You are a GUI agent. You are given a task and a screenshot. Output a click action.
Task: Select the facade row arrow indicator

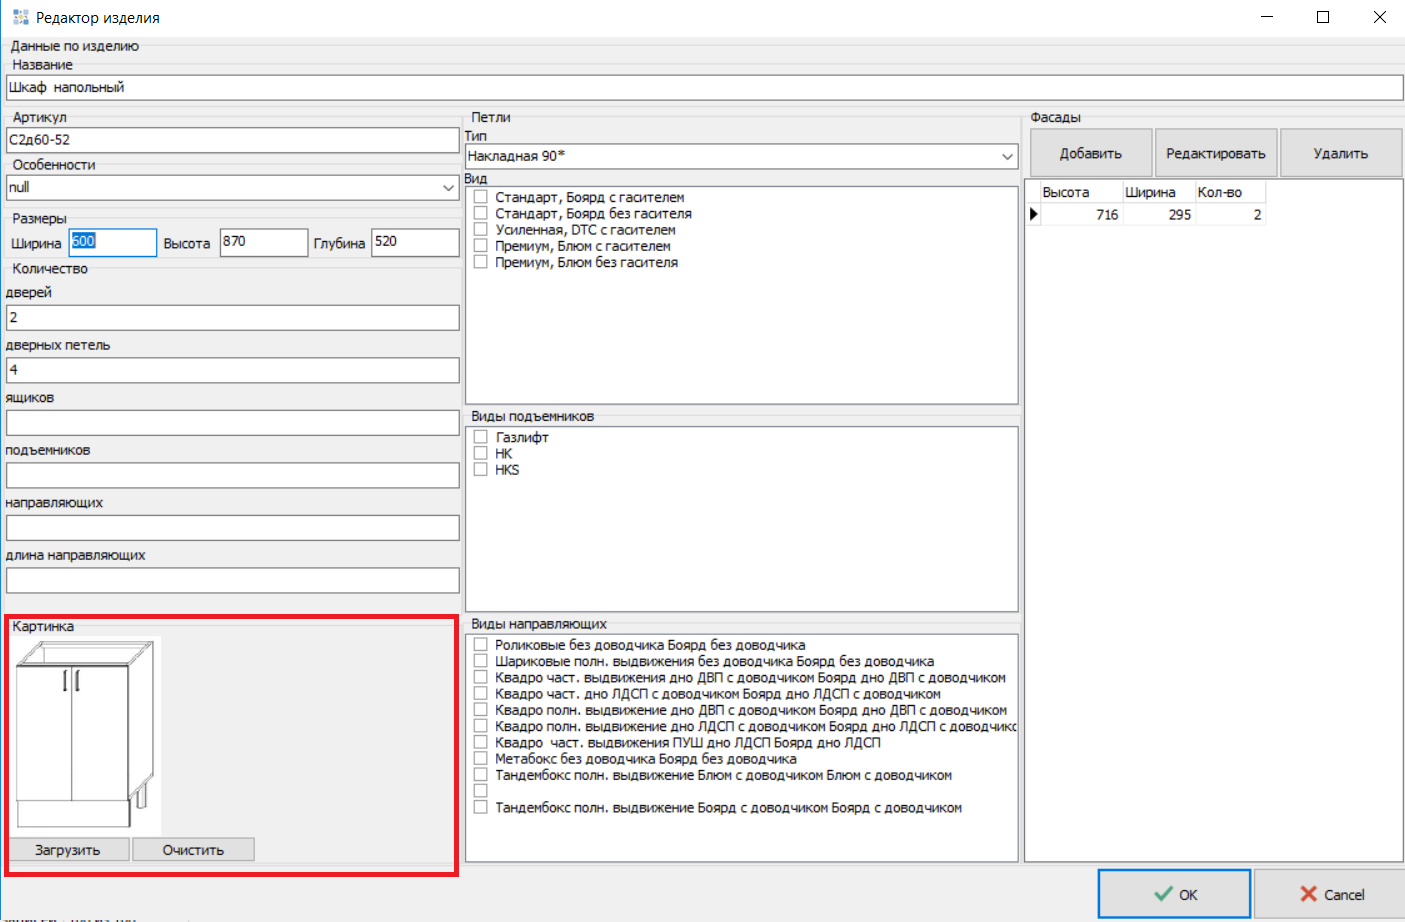[x=1034, y=214]
